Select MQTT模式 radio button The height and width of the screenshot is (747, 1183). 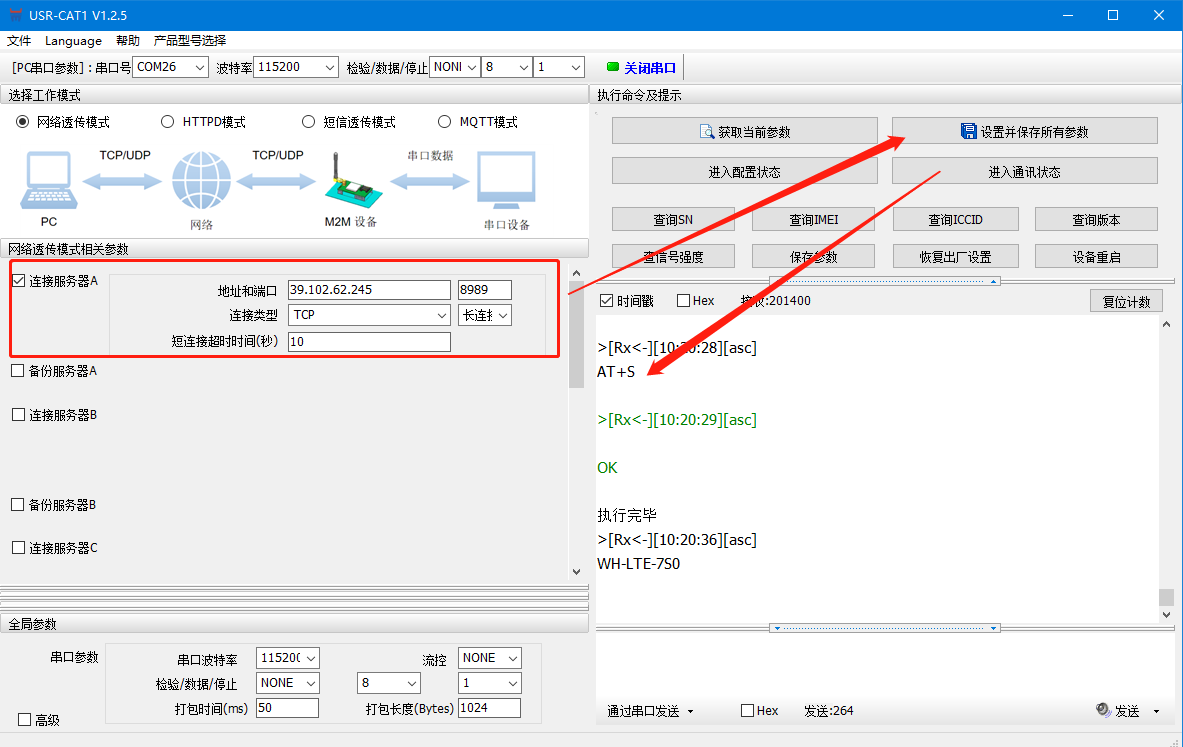[444, 121]
